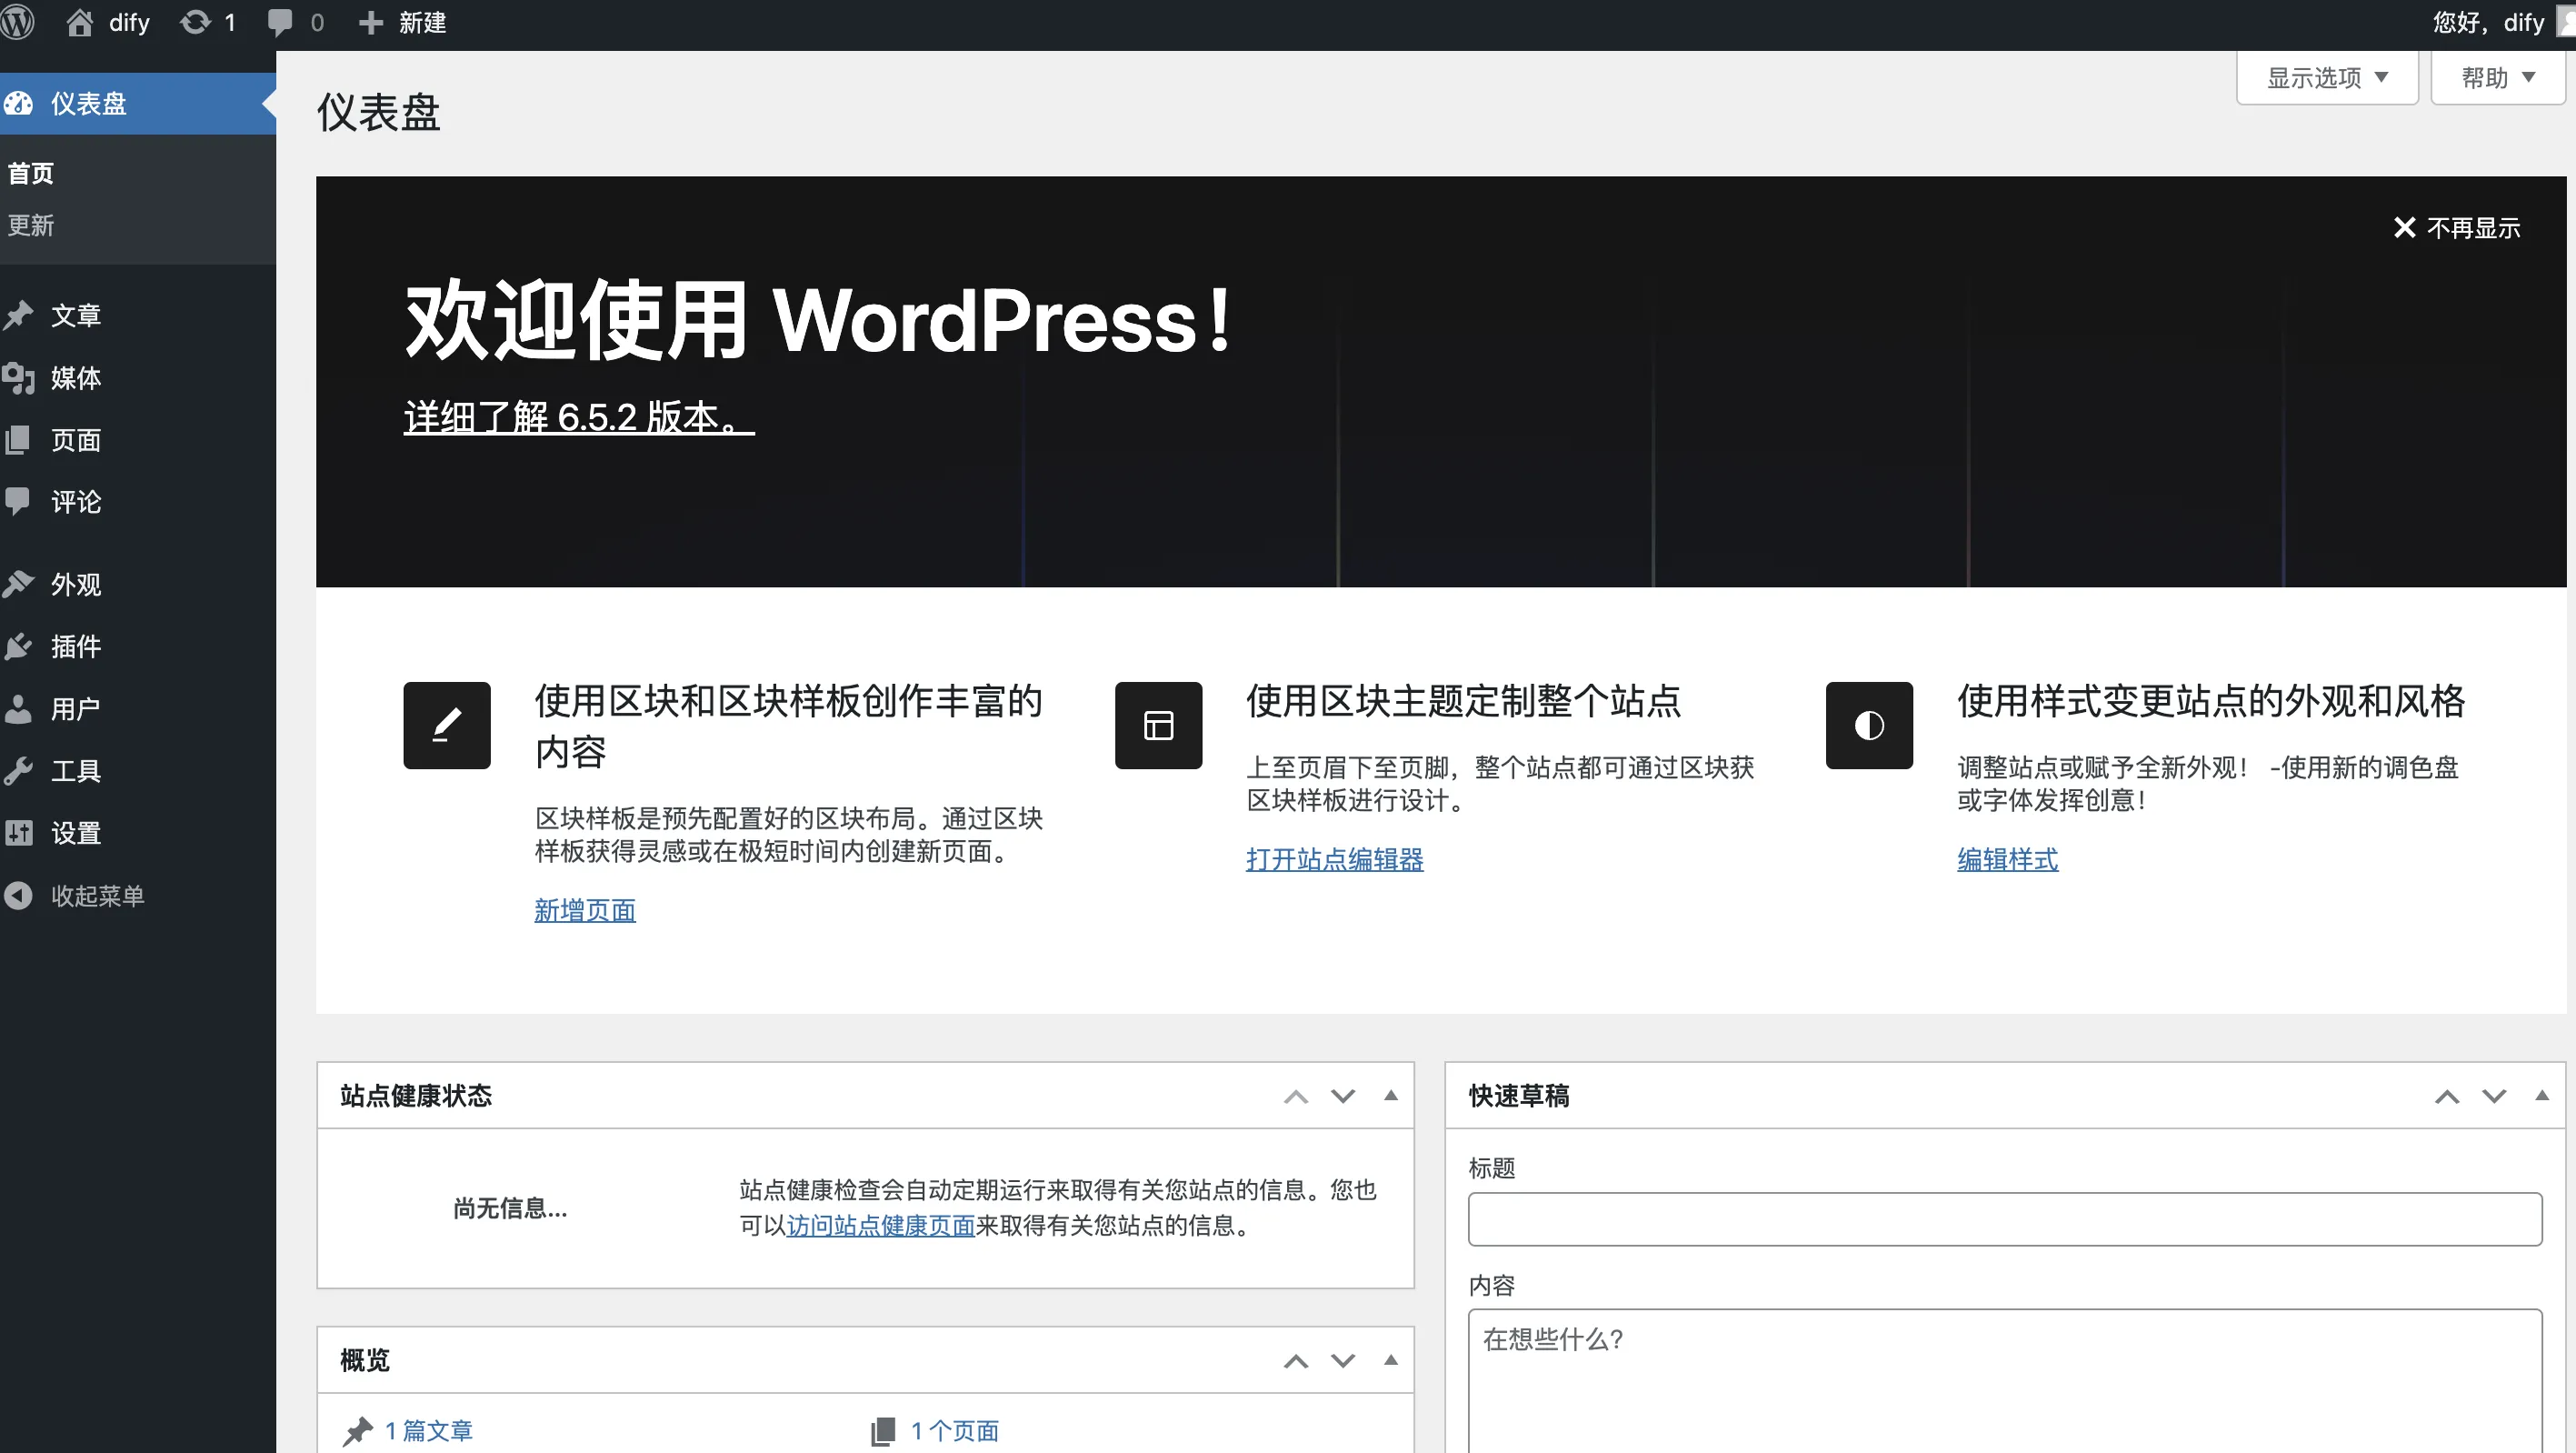
Task: Click the plus icon for 新建
Action: (371, 22)
